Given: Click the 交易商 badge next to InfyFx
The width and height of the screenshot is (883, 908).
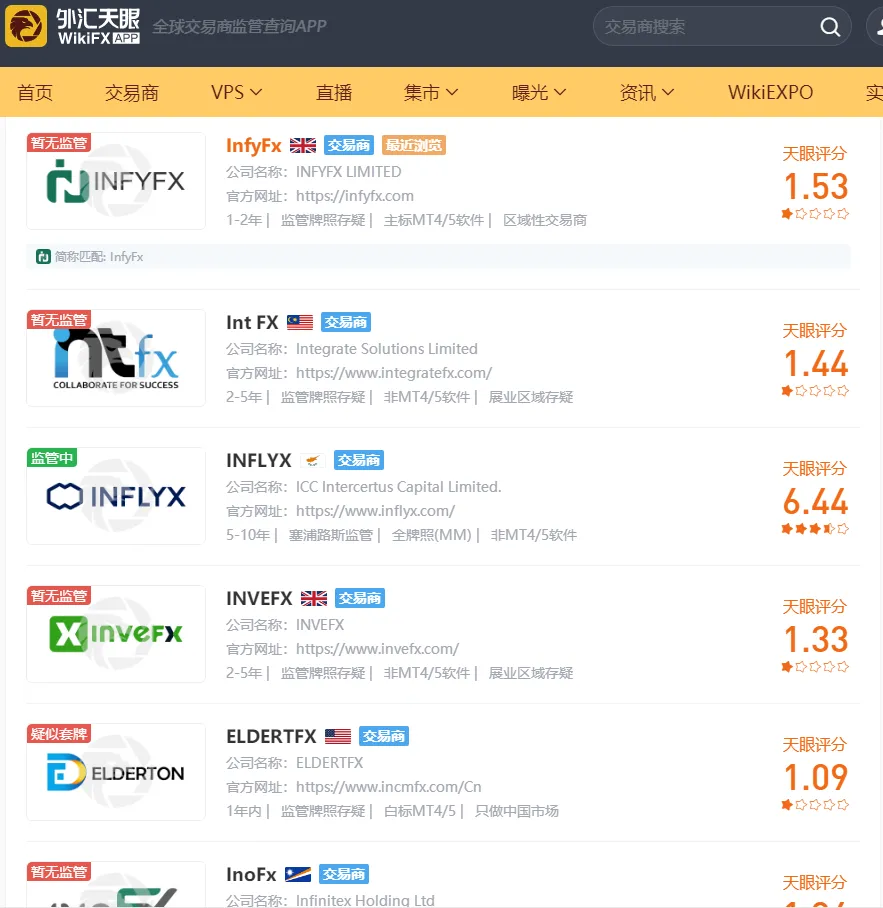Looking at the screenshot, I should coord(349,145).
